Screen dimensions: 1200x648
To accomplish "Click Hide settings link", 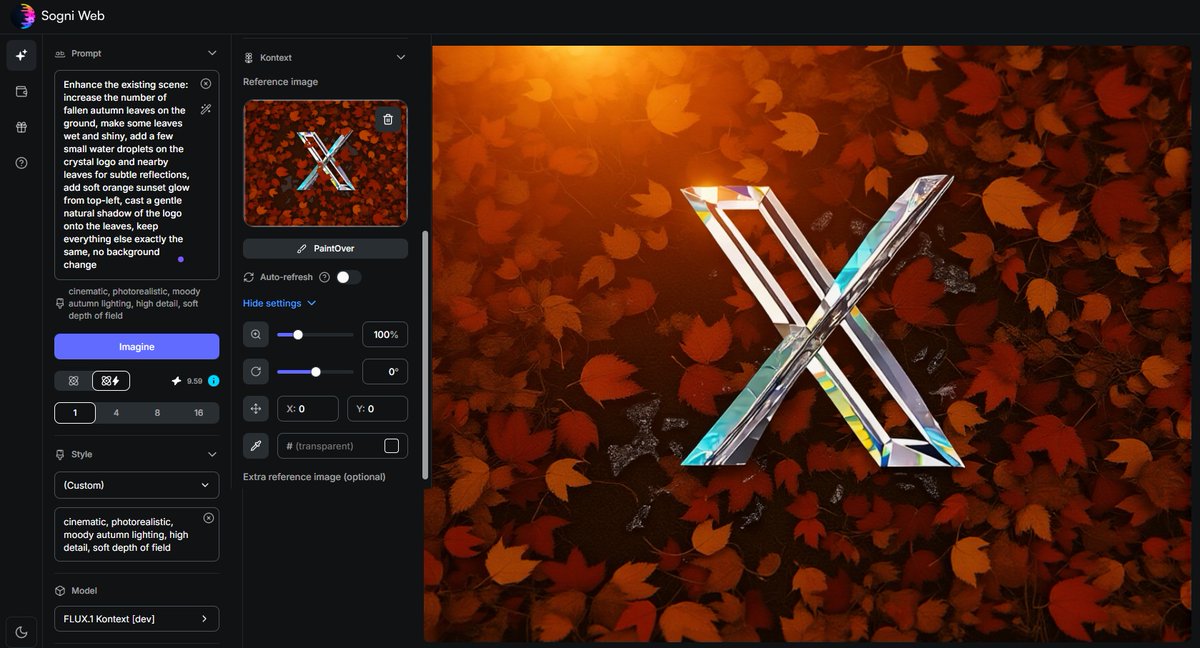I will (279, 303).
